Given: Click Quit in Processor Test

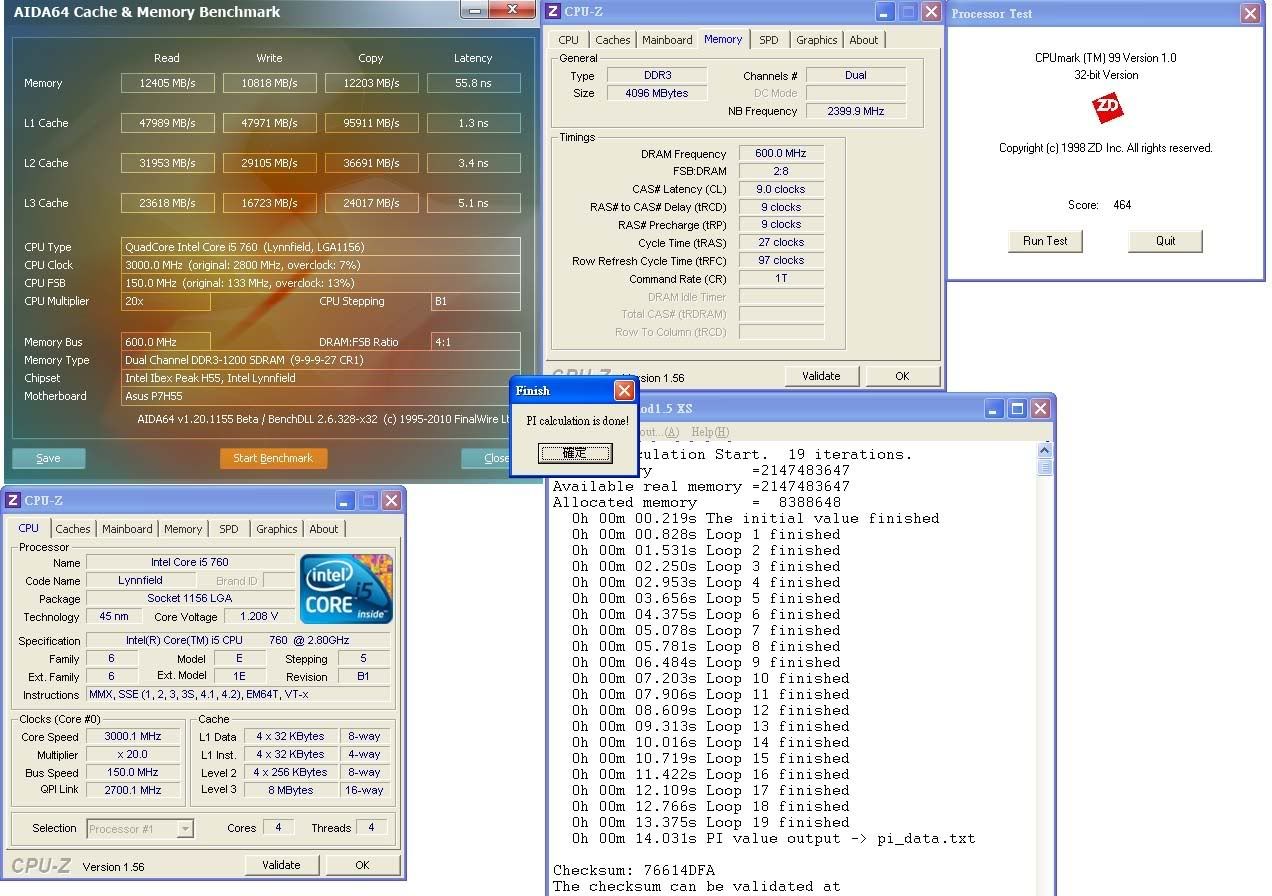Looking at the screenshot, I should coord(1165,241).
